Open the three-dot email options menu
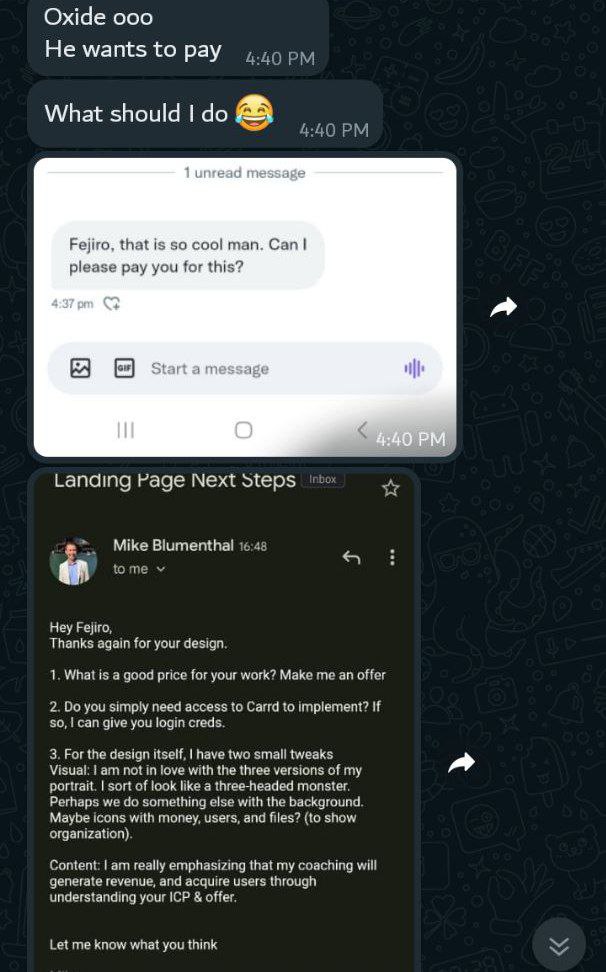 point(392,557)
